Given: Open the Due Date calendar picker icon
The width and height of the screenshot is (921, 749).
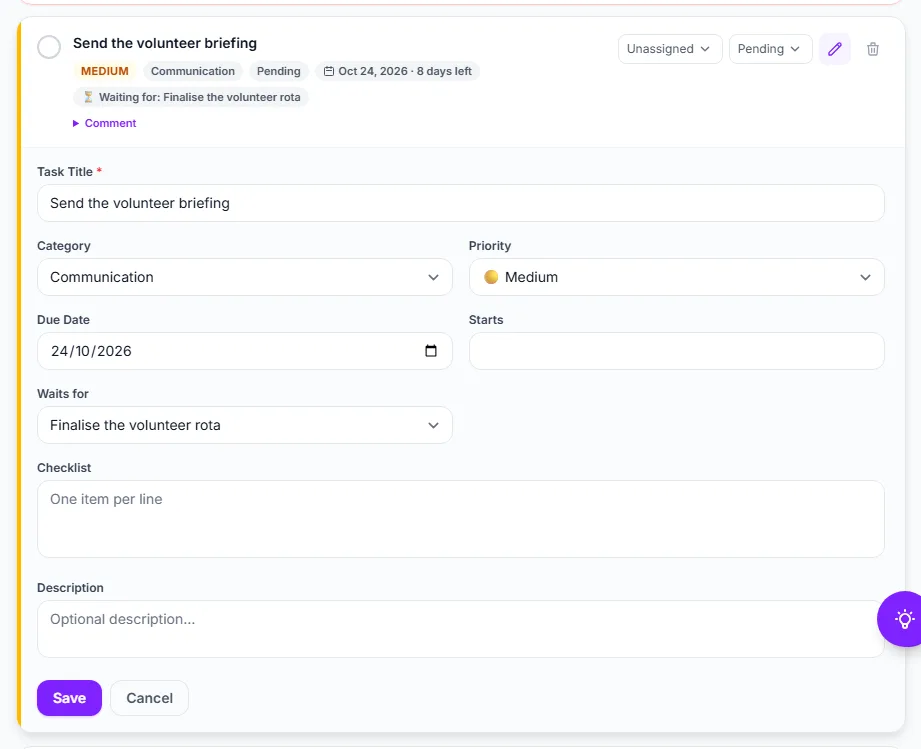Looking at the screenshot, I should point(431,351).
